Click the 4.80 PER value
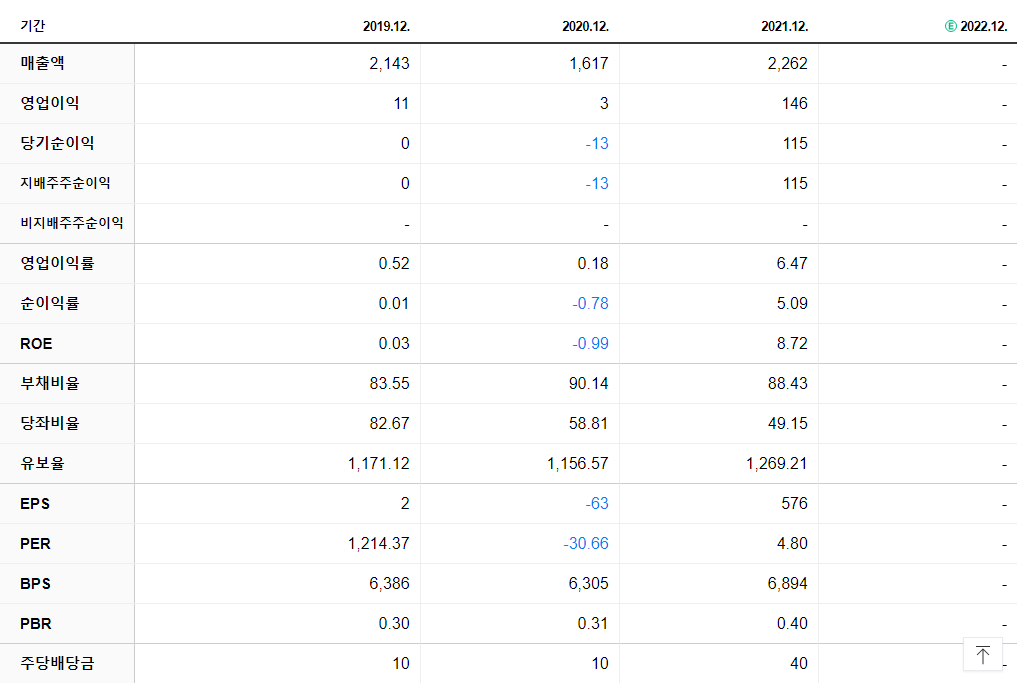This screenshot has height=683, width=1017. (792, 544)
